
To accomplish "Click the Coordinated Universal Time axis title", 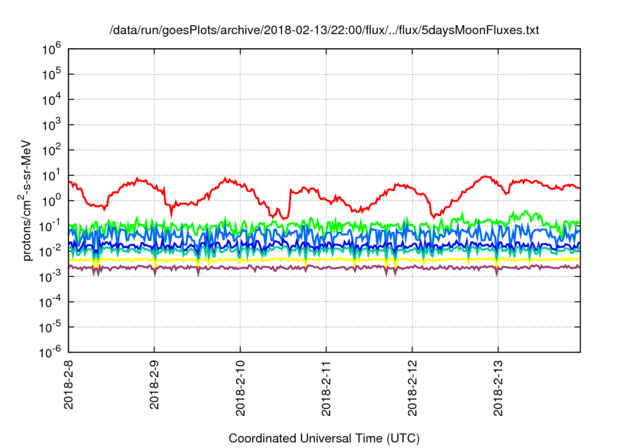I will (x=324, y=439).
